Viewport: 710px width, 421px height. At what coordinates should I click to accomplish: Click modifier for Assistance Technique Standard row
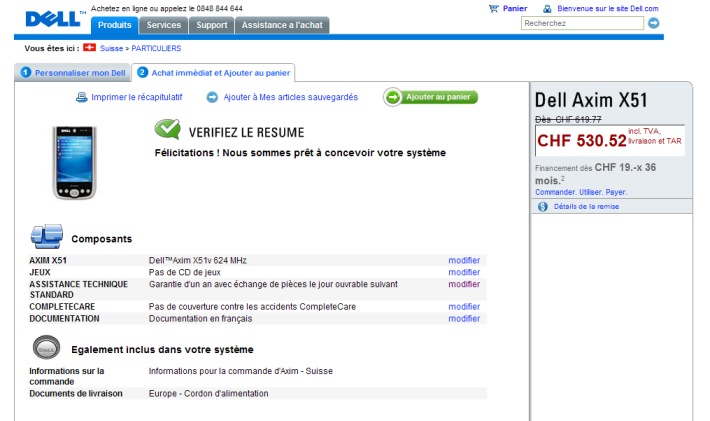(464, 284)
